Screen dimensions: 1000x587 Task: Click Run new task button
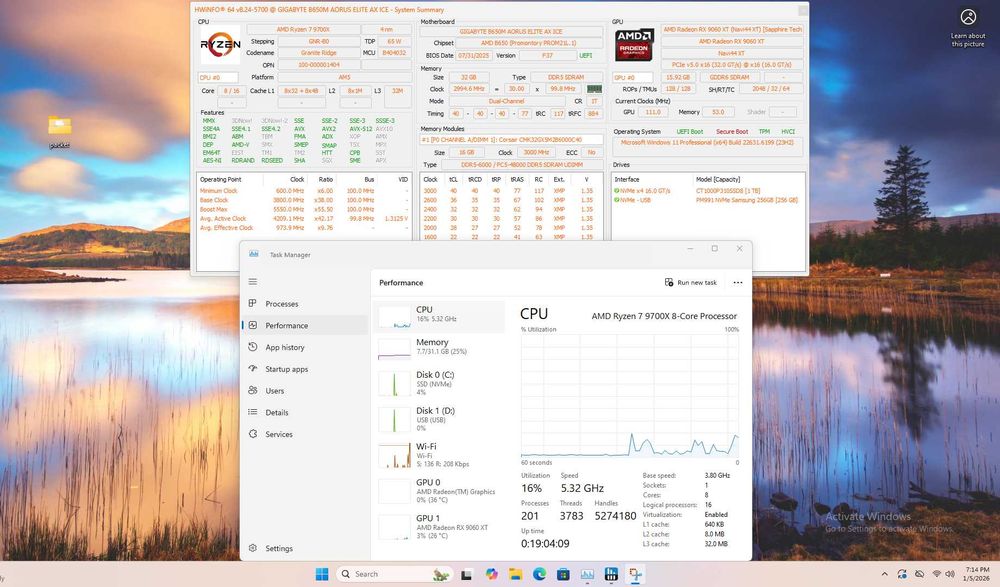(x=691, y=282)
